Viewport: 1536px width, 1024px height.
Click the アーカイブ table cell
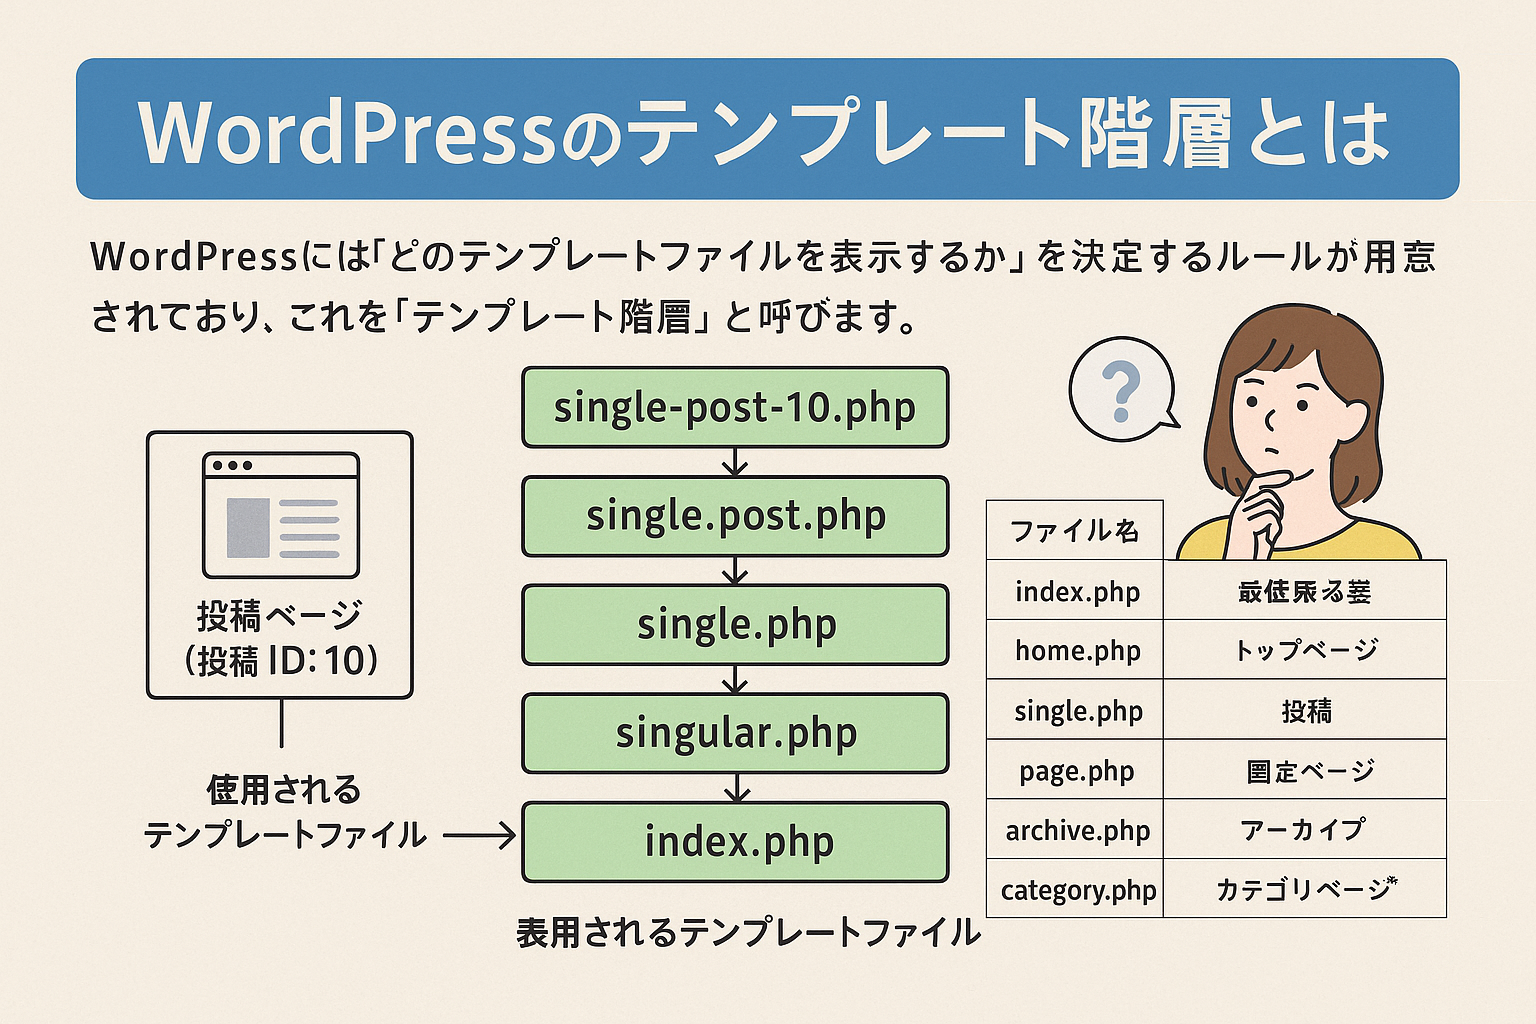[1305, 829]
